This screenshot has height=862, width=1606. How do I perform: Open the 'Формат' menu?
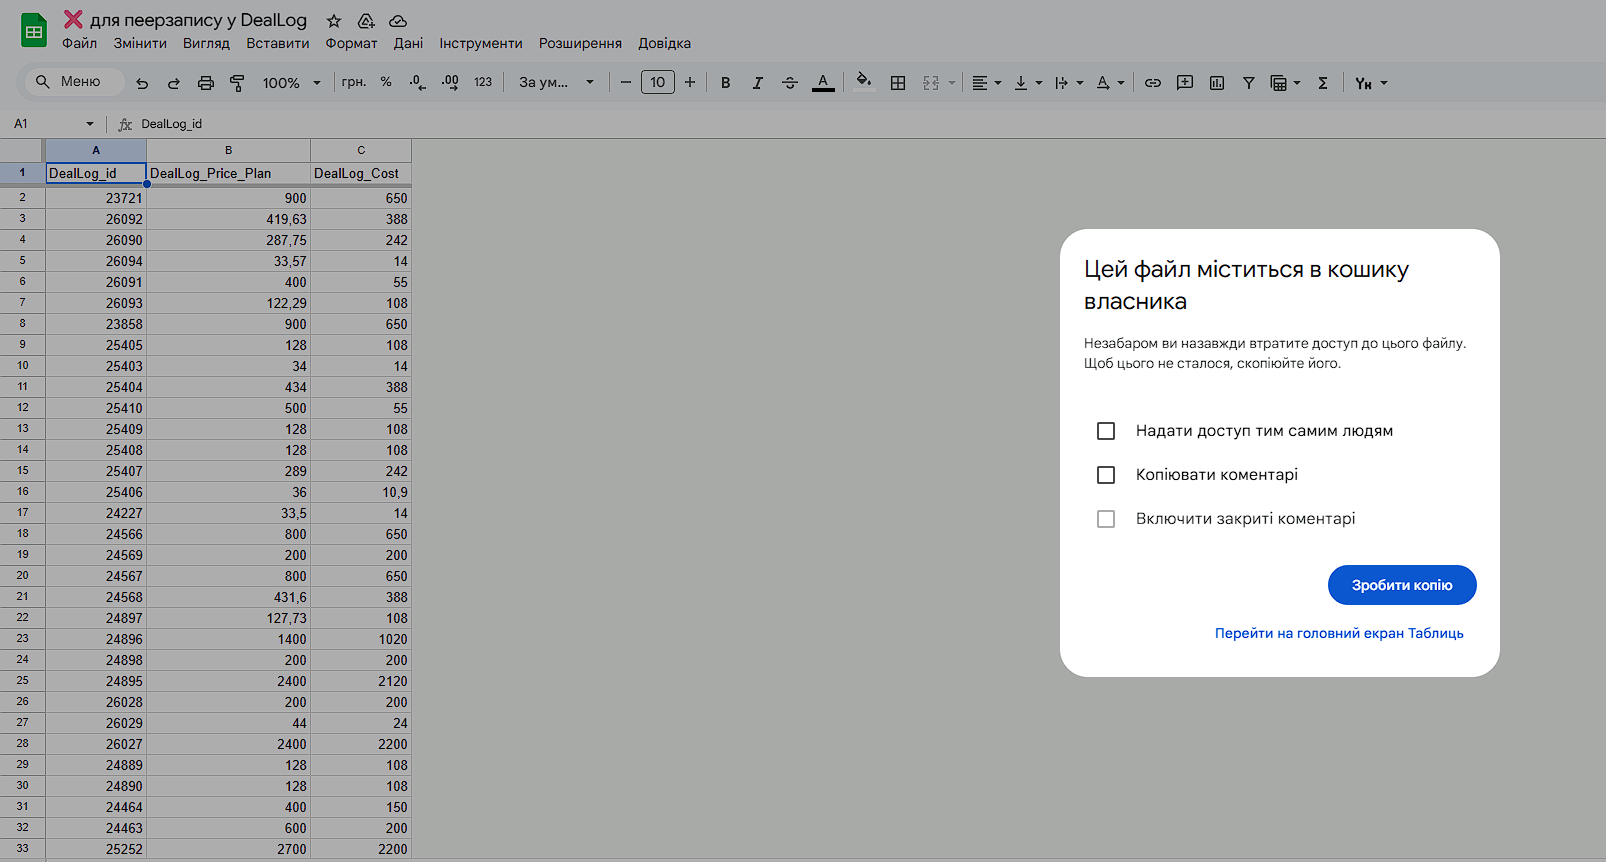tap(351, 43)
